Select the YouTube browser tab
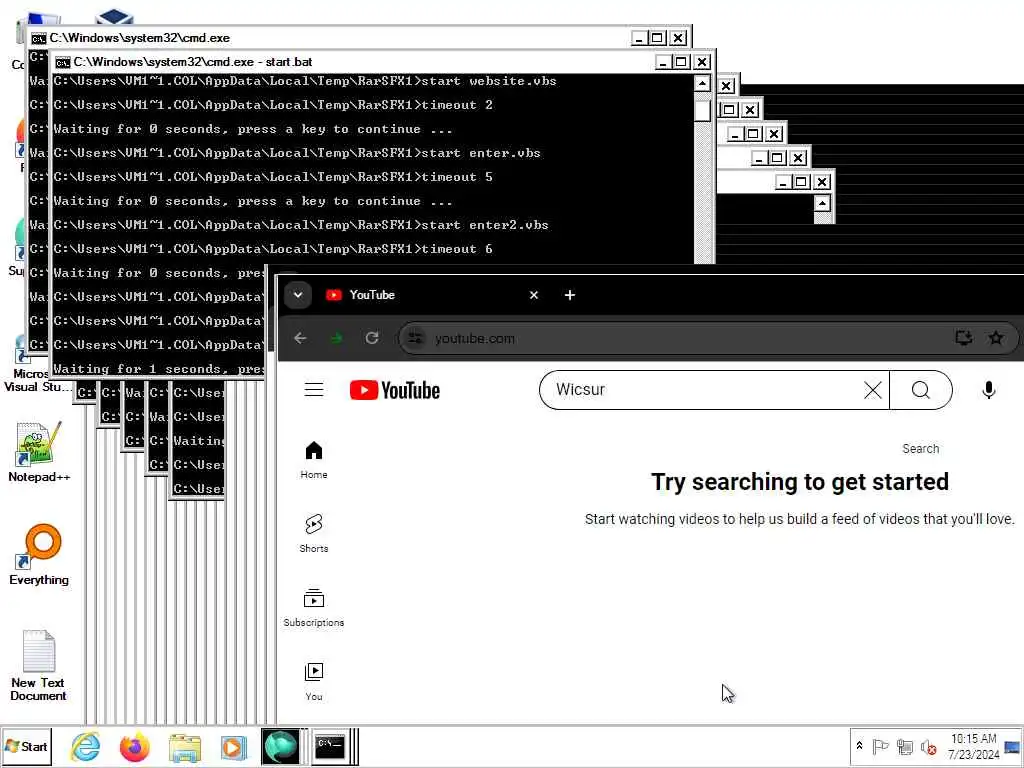Viewport: 1024px width, 768px height. coord(431,295)
